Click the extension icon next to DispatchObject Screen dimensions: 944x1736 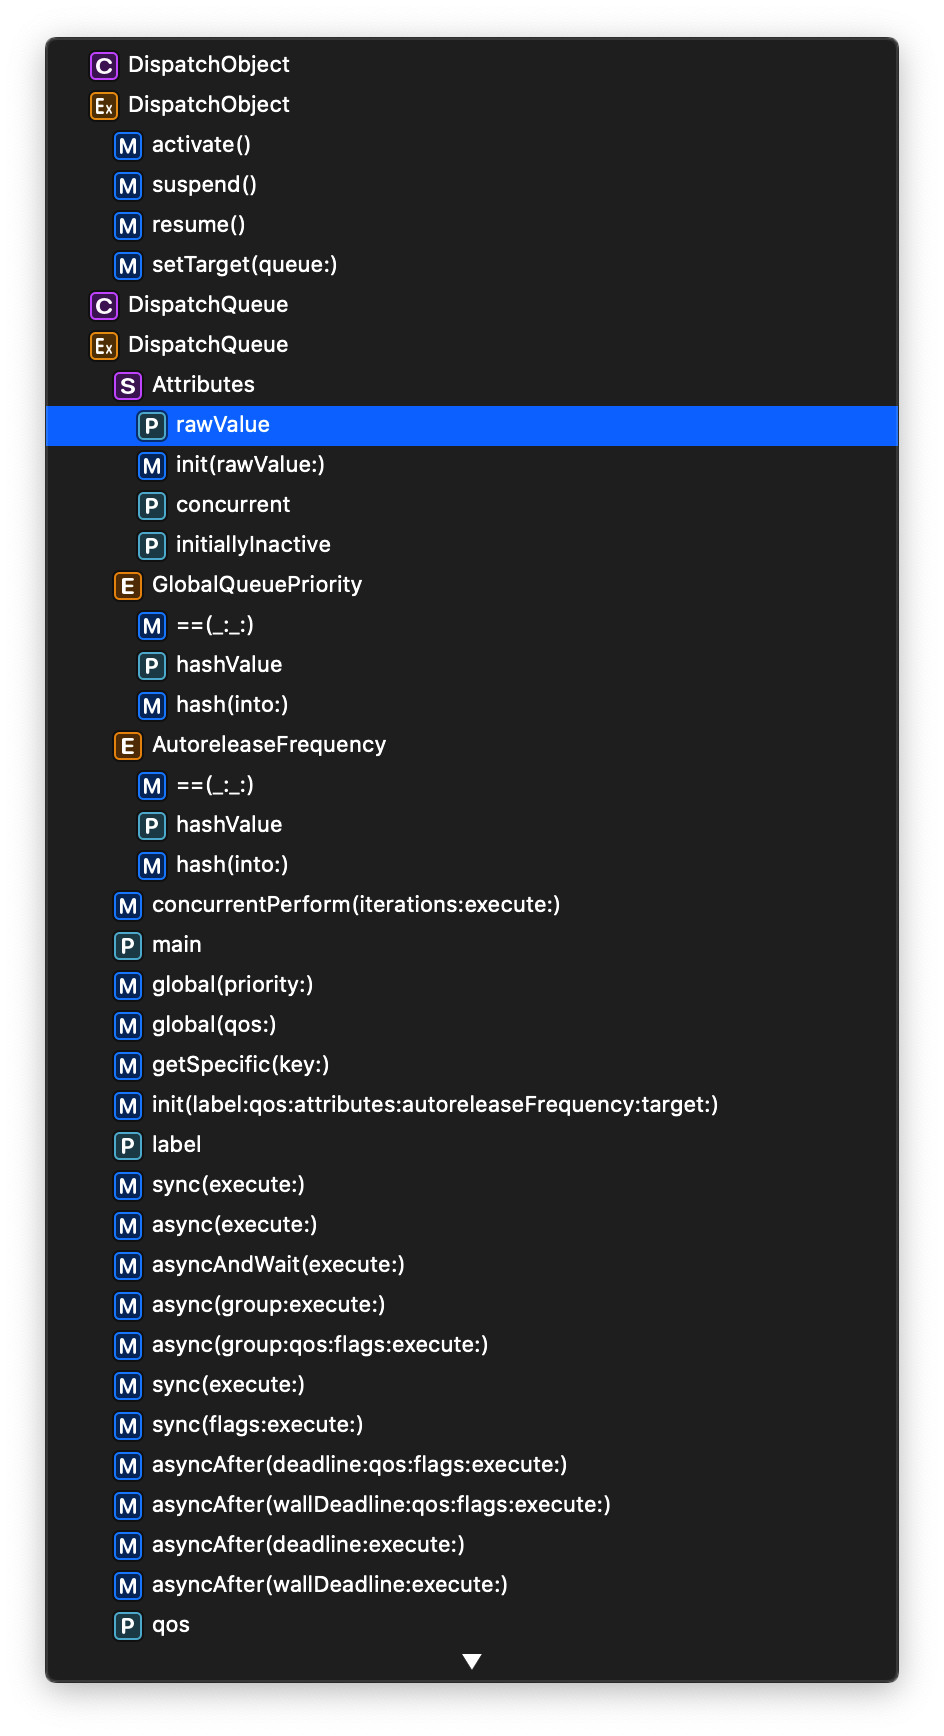click(x=104, y=106)
